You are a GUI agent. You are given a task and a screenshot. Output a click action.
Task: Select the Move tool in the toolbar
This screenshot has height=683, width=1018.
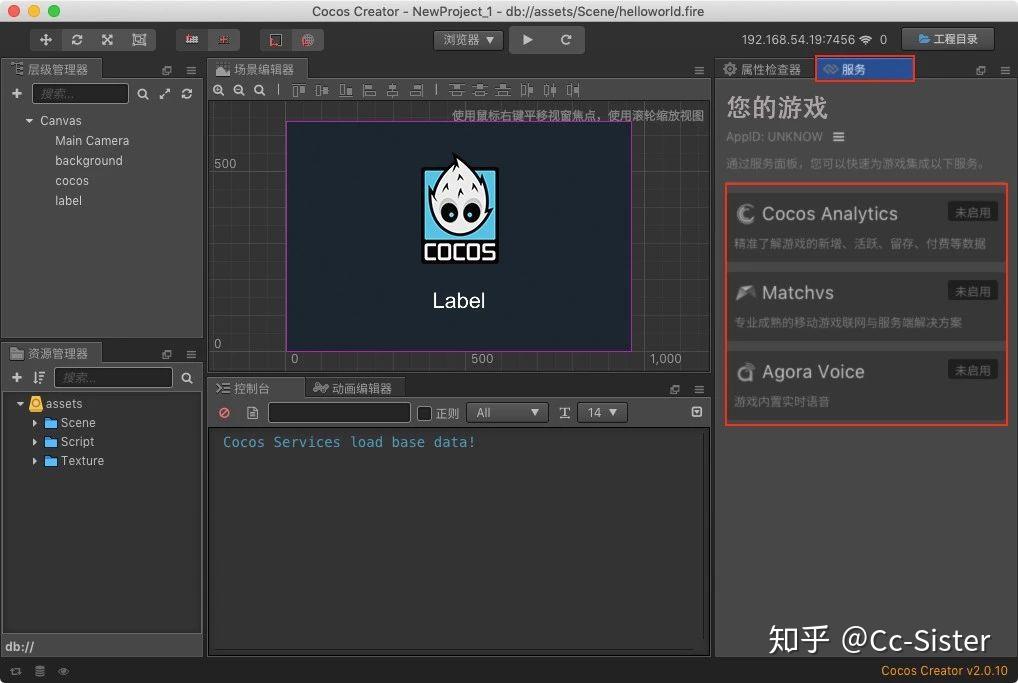tap(45, 40)
